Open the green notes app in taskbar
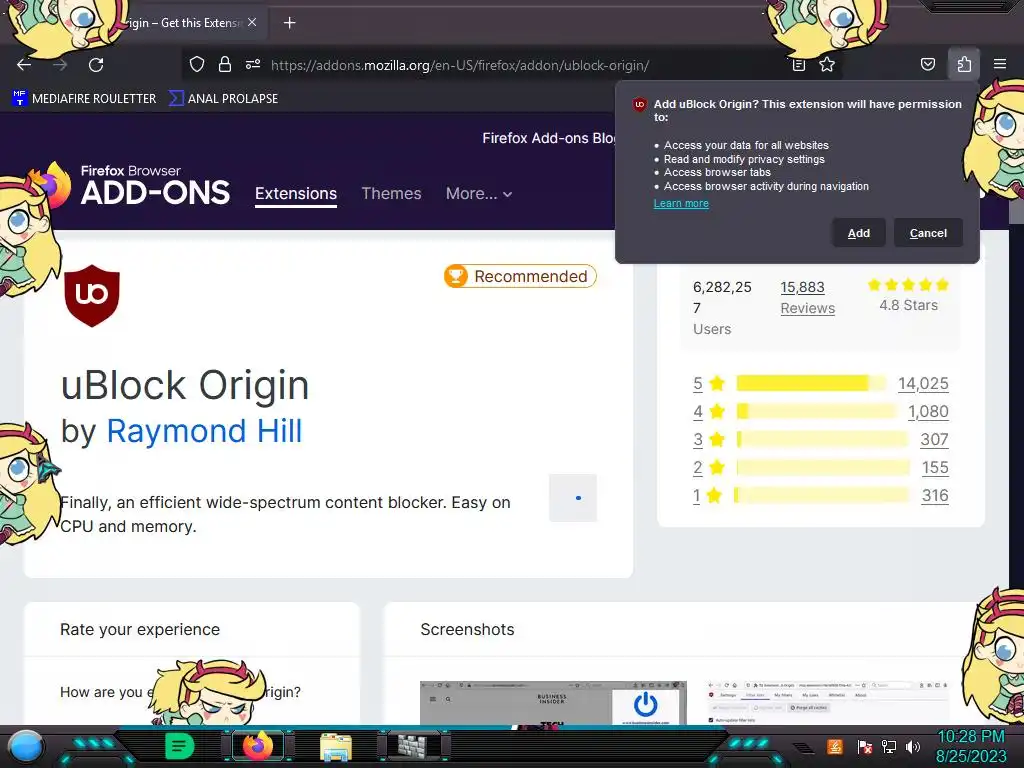The height and width of the screenshot is (768, 1024). point(180,745)
